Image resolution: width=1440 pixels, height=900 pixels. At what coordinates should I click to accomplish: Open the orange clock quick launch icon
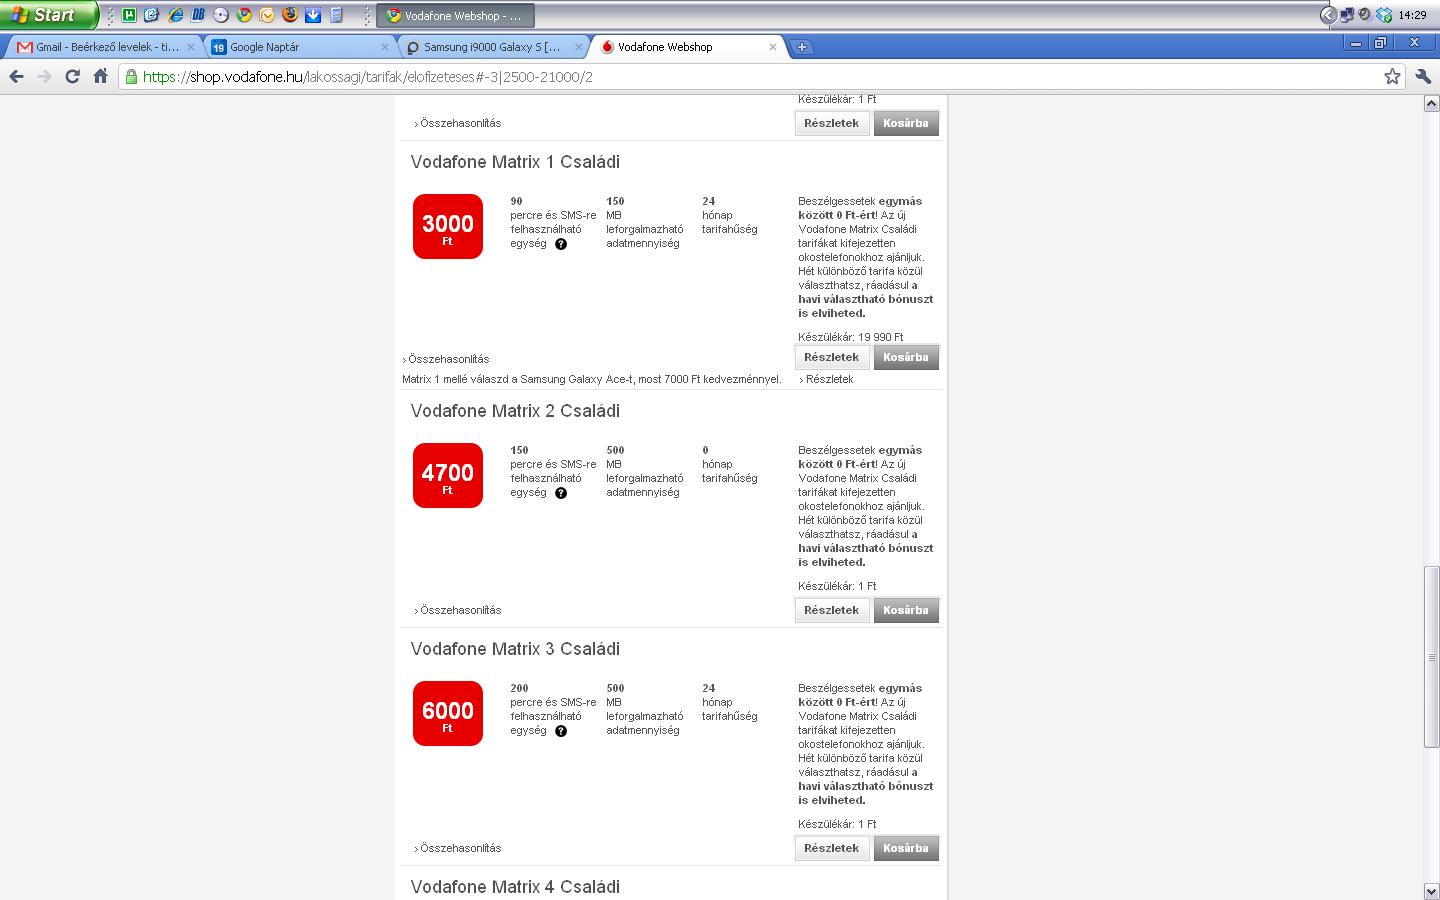pos(267,15)
